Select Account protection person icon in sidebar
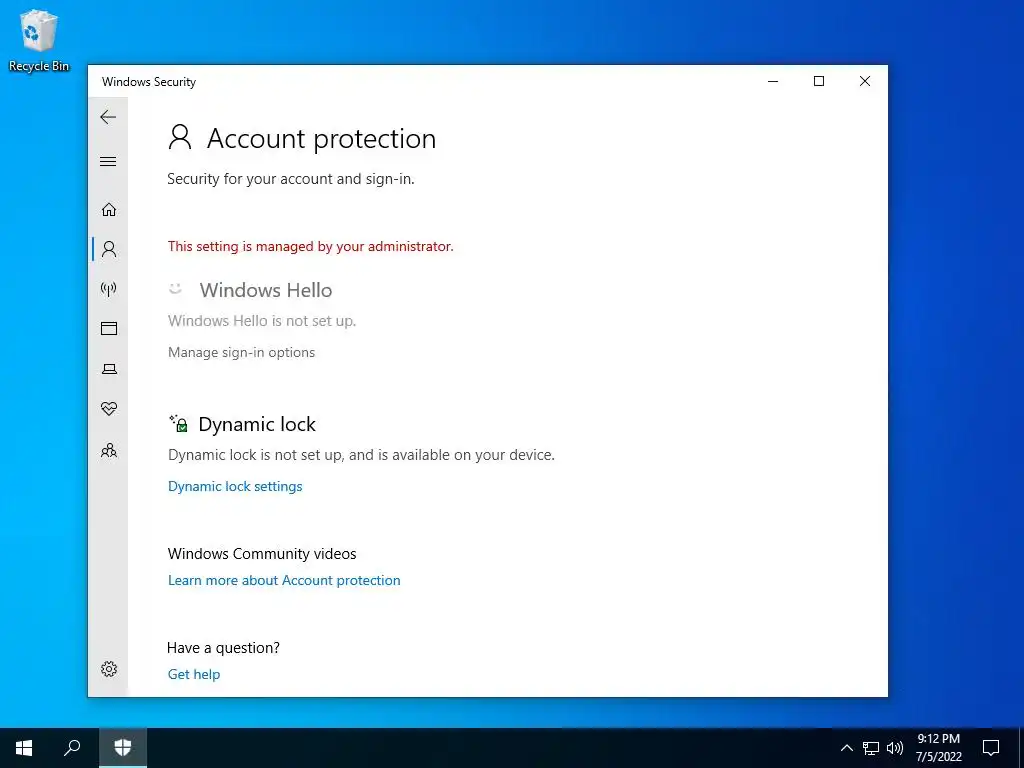The width and height of the screenshot is (1024, 768). (x=109, y=249)
